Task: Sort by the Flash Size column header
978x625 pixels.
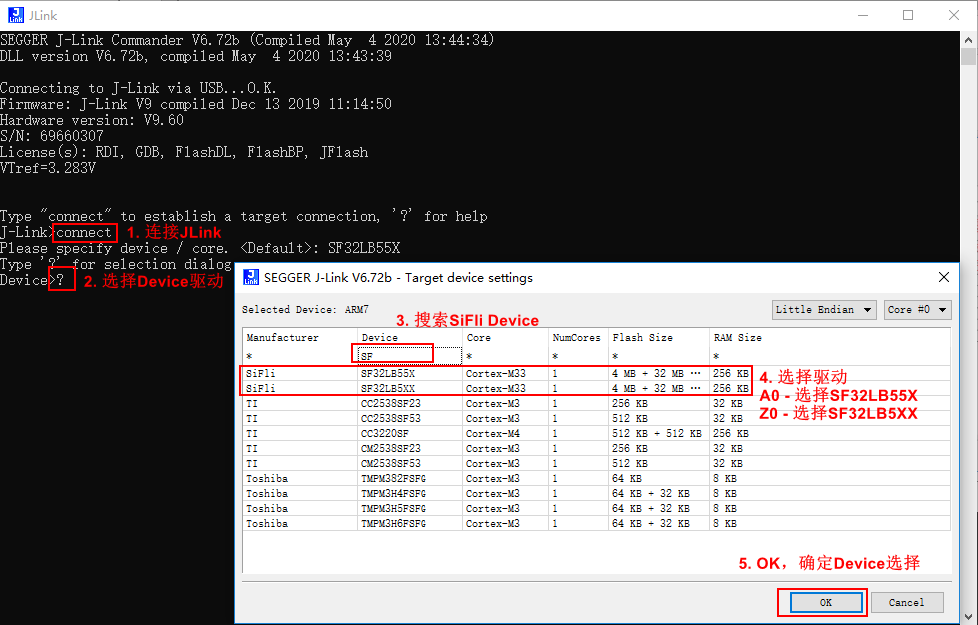Action: pos(657,338)
